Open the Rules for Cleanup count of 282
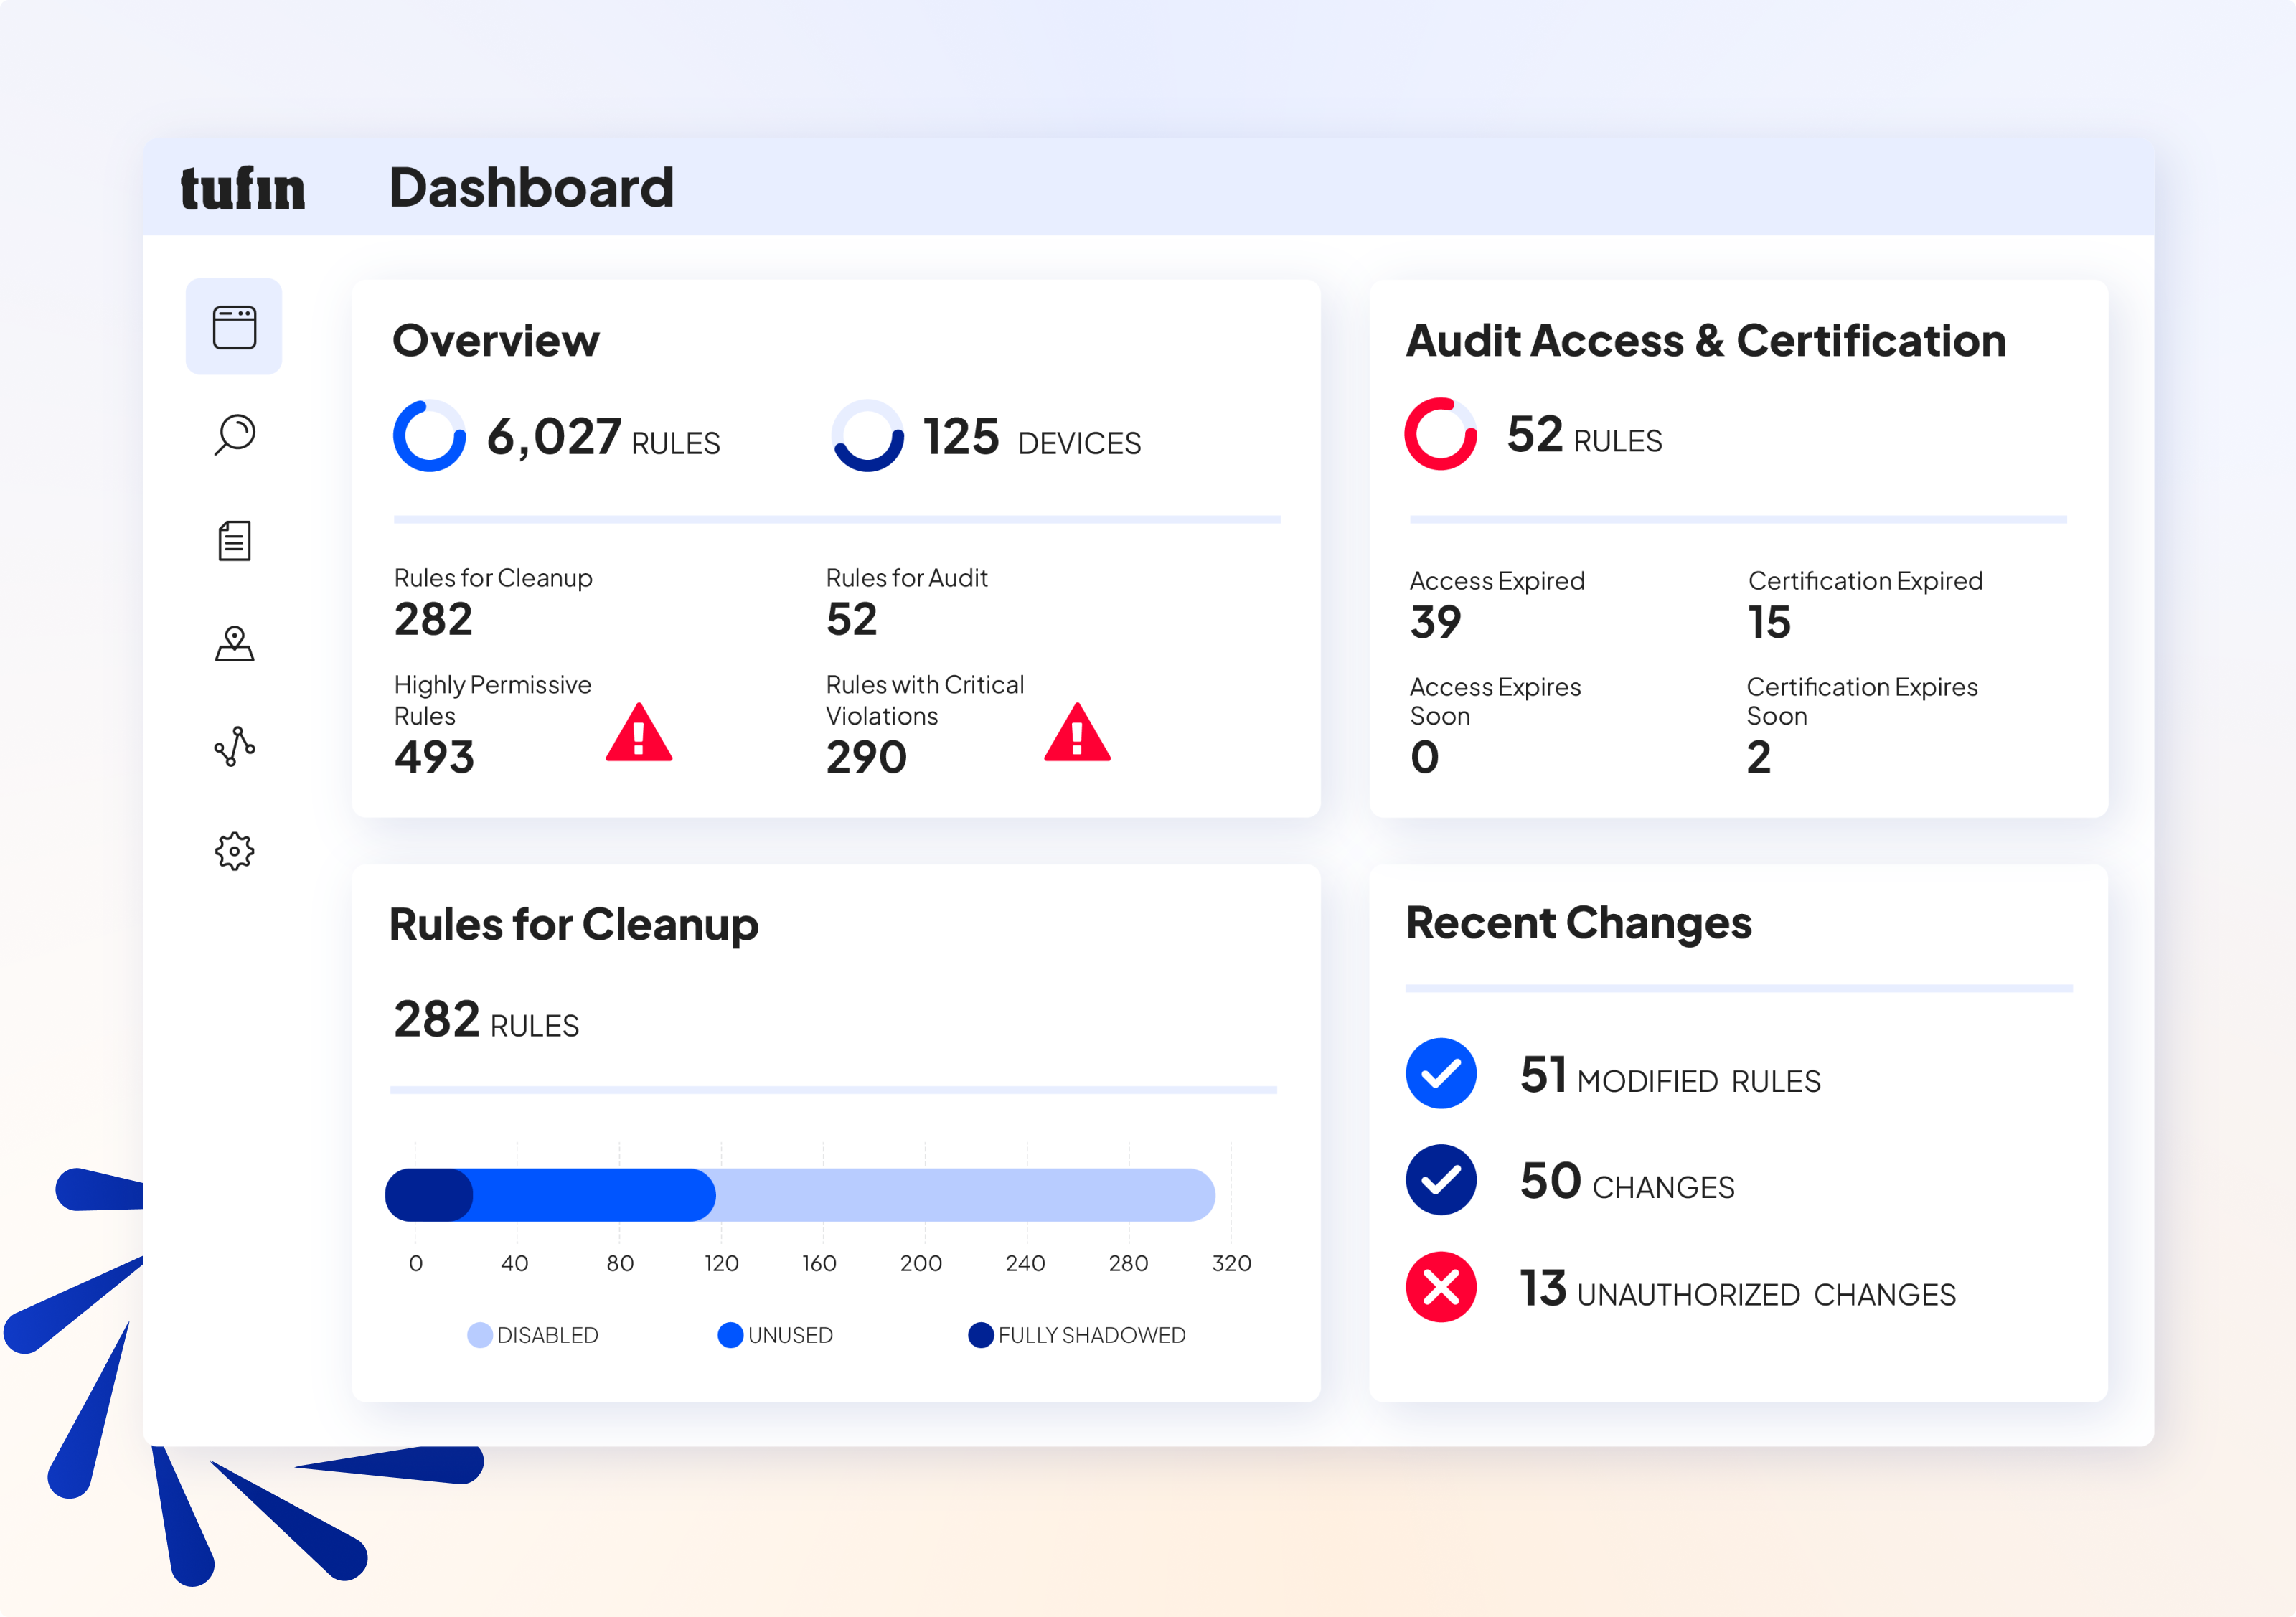 tap(433, 618)
